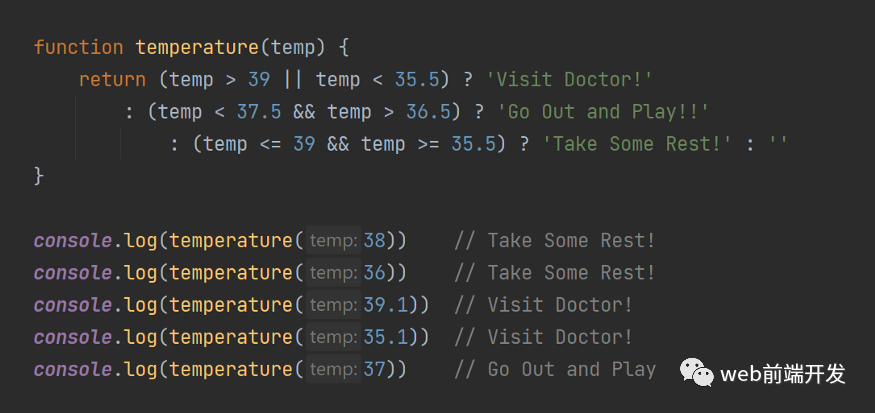
Task: Click the temp: parameter hint before 37
Action: click(333, 369)
